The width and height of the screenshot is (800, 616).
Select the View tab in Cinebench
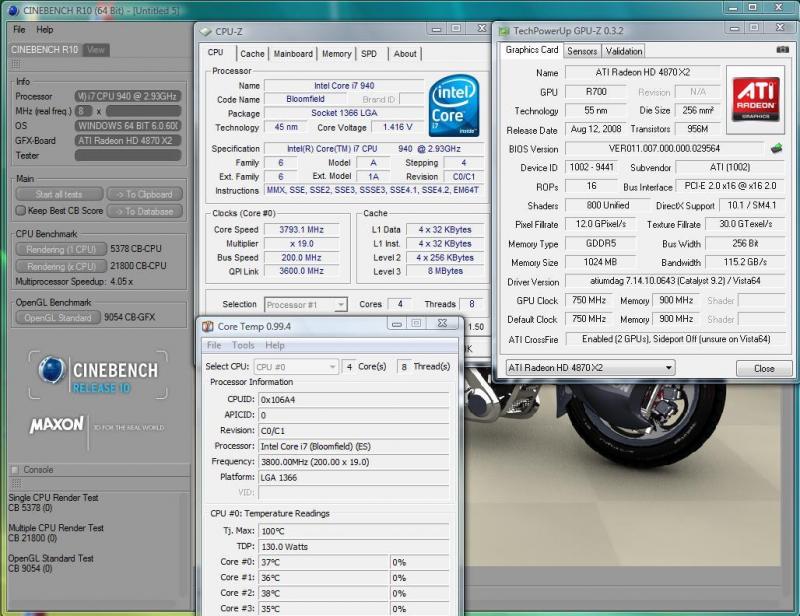pos(95,50)
